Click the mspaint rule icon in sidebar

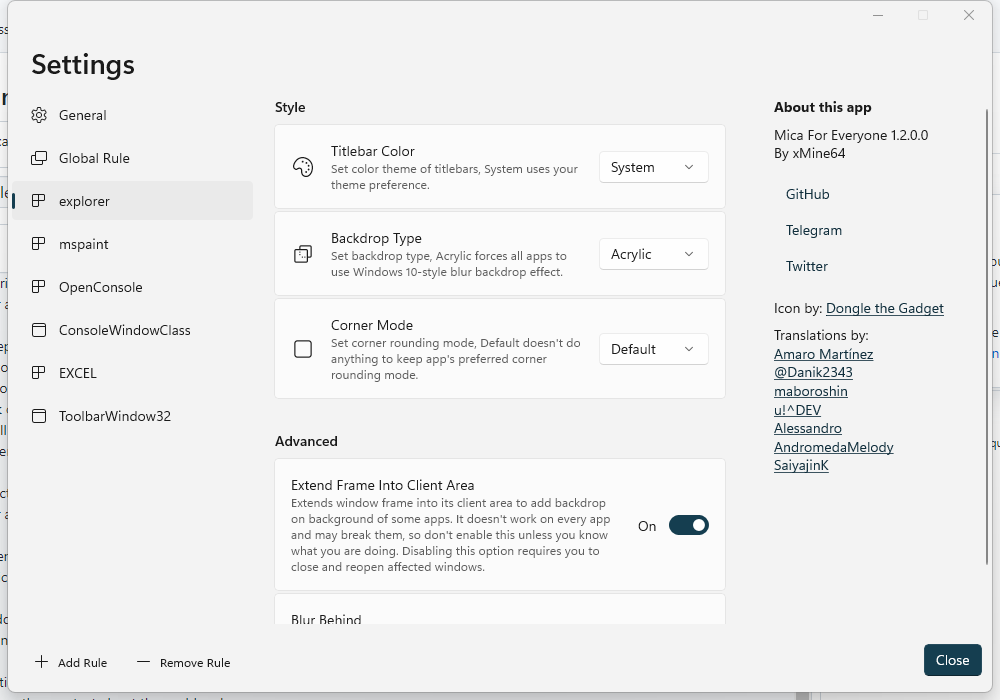point(39,244)
